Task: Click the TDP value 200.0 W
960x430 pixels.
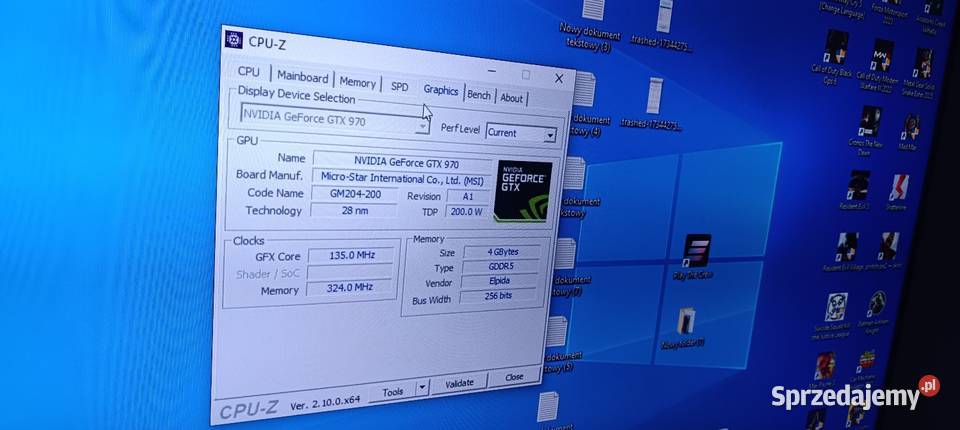Action: pyautogui.click(x=468, y=213)
